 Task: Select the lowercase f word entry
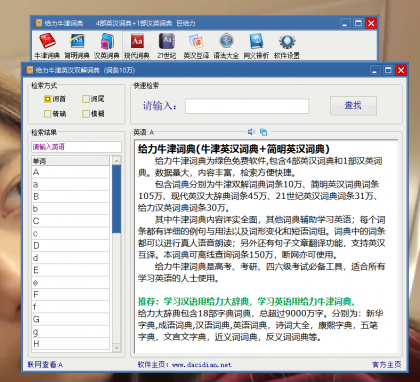pos(71,307)
